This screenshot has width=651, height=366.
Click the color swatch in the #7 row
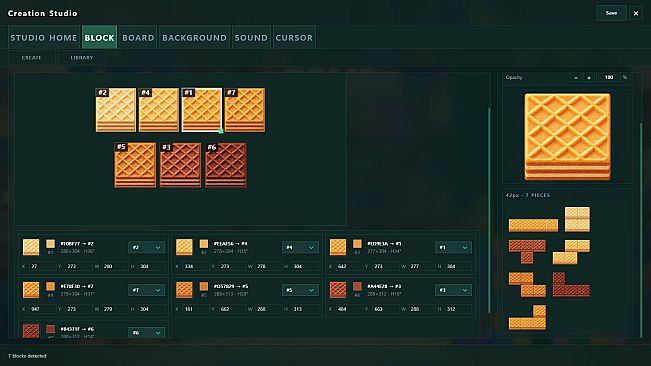coord(50,286)
